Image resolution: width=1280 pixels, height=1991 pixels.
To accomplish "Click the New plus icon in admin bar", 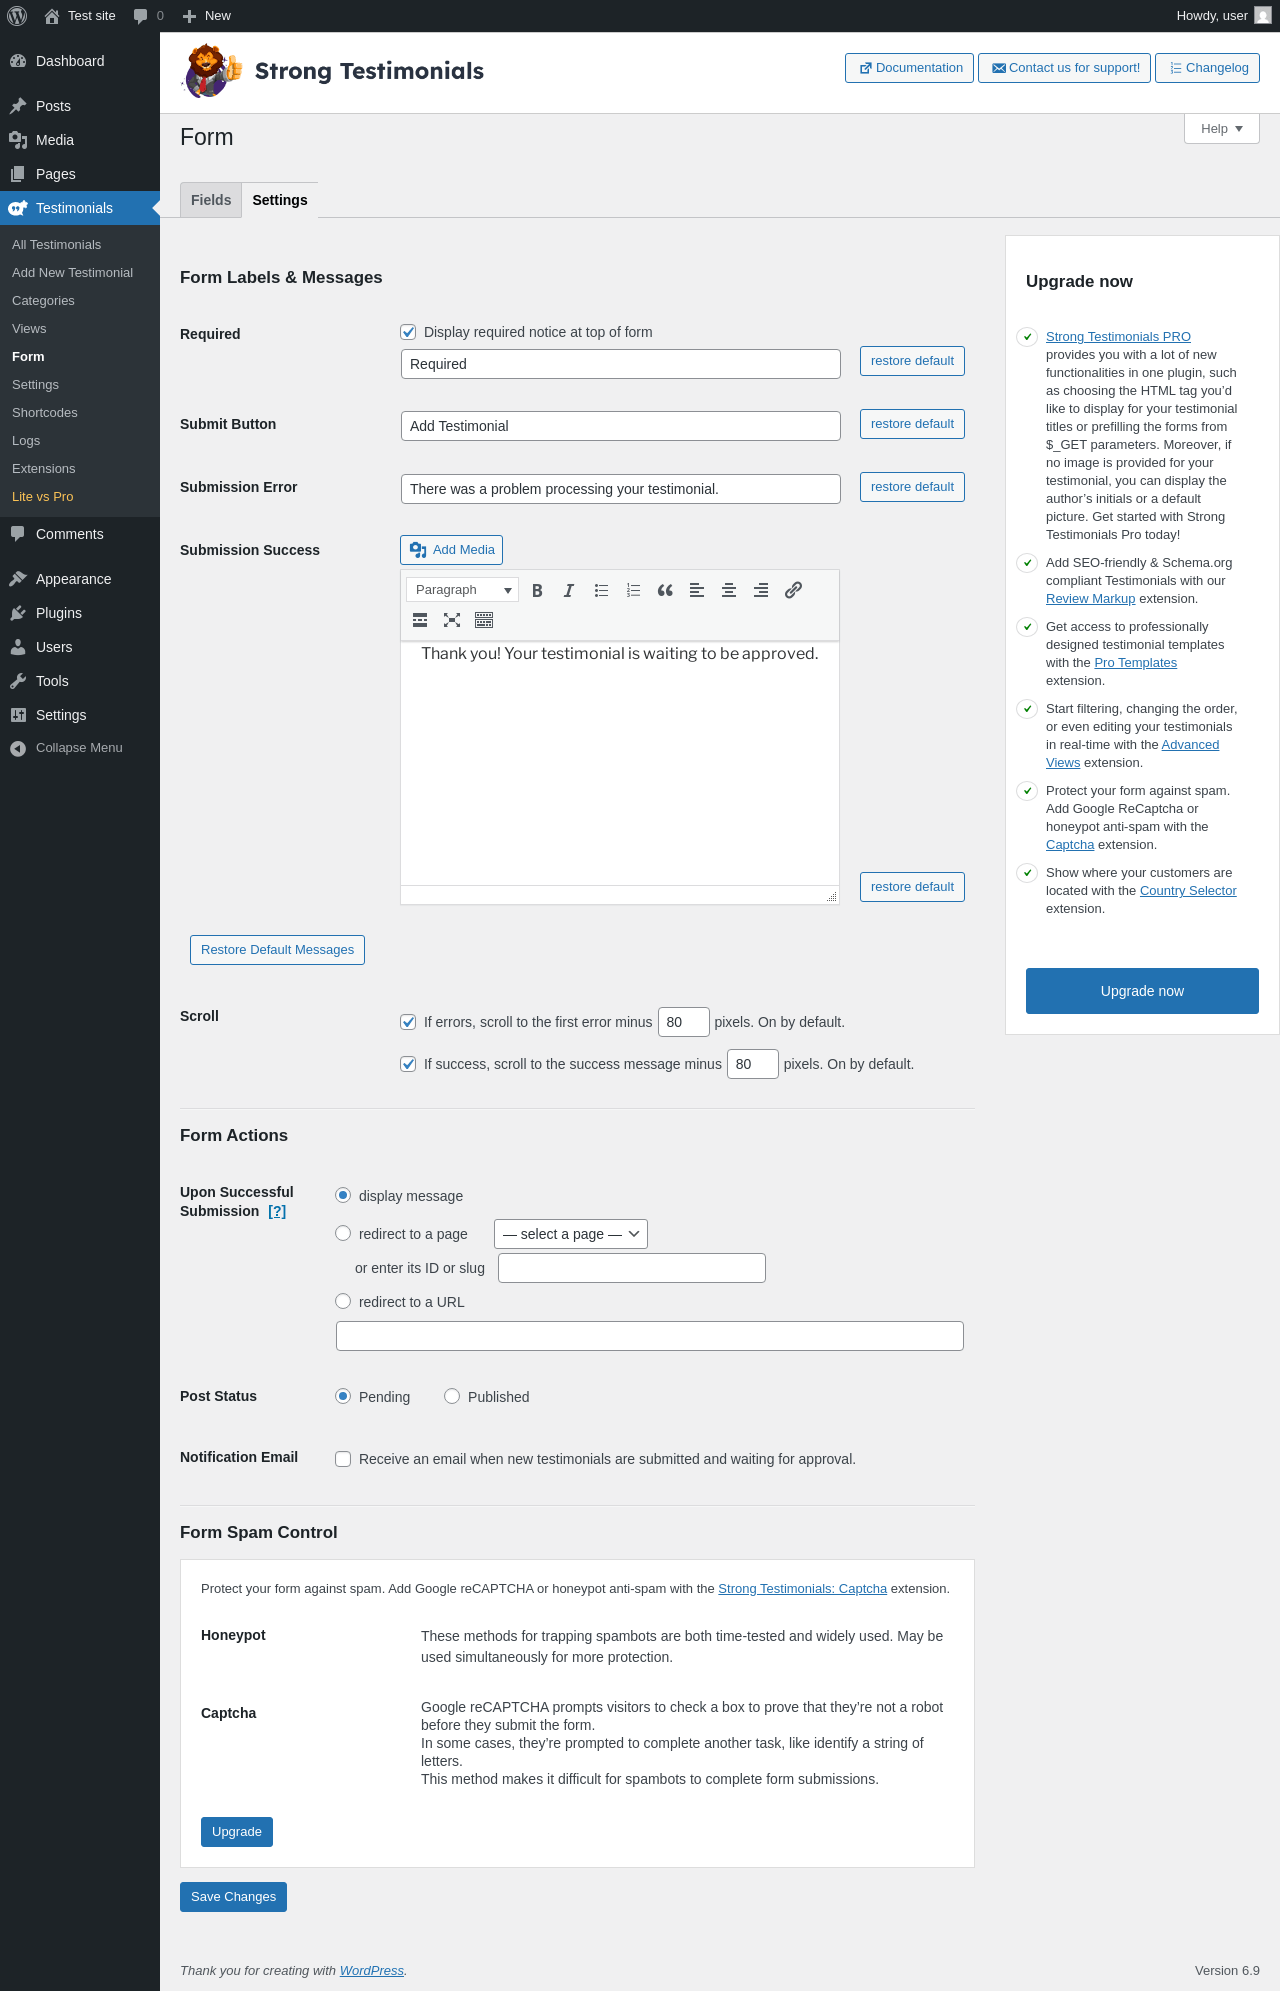I will (x=189, y=16).
